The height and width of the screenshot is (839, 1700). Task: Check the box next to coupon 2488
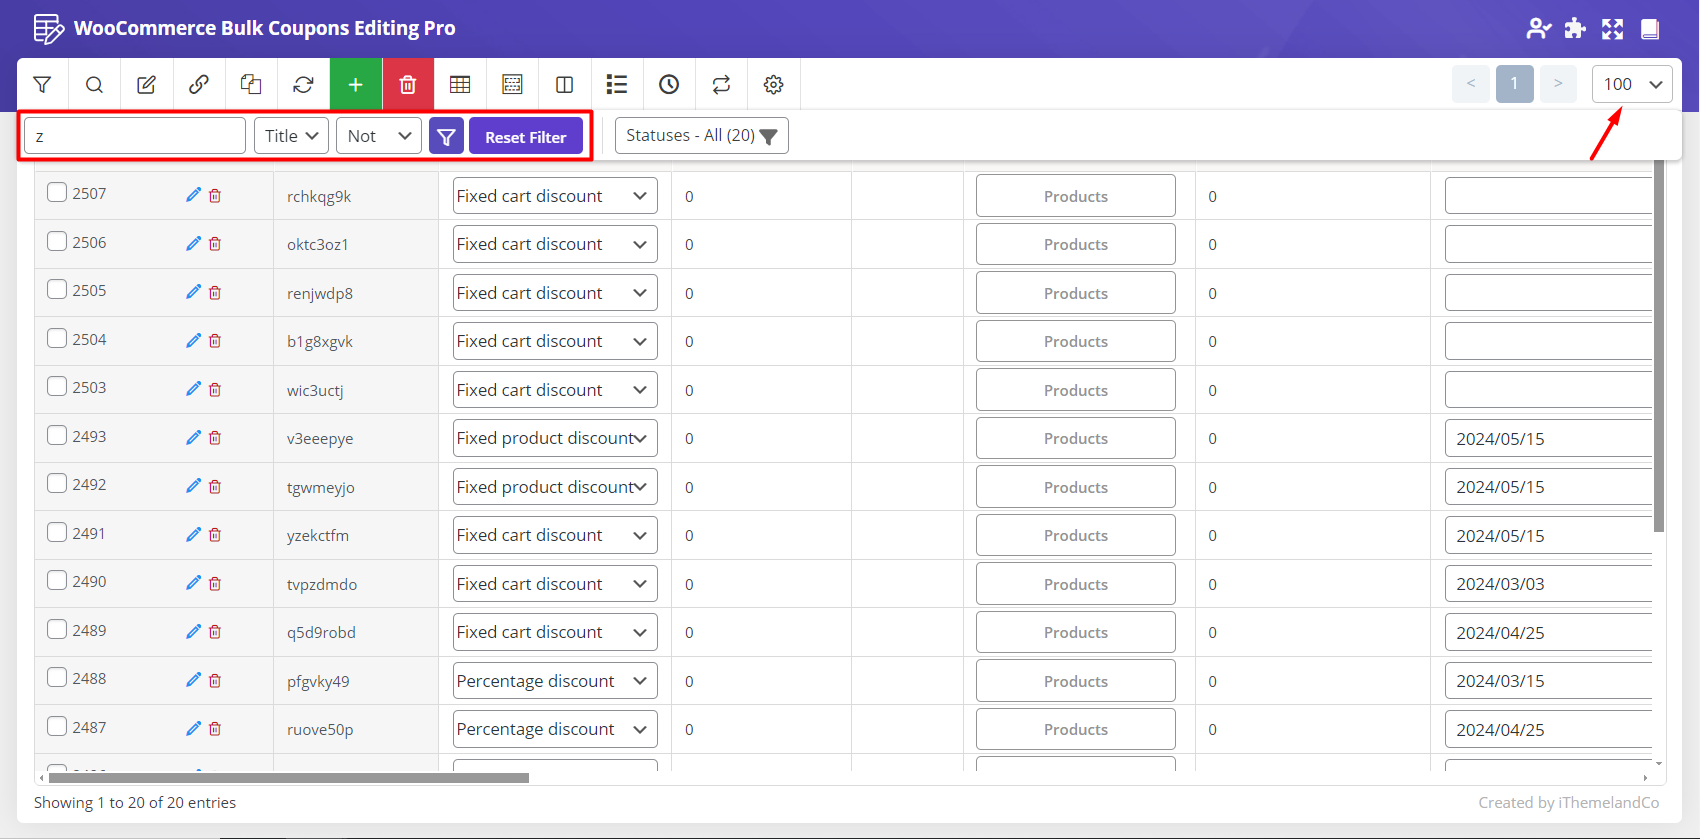(57, 678)
